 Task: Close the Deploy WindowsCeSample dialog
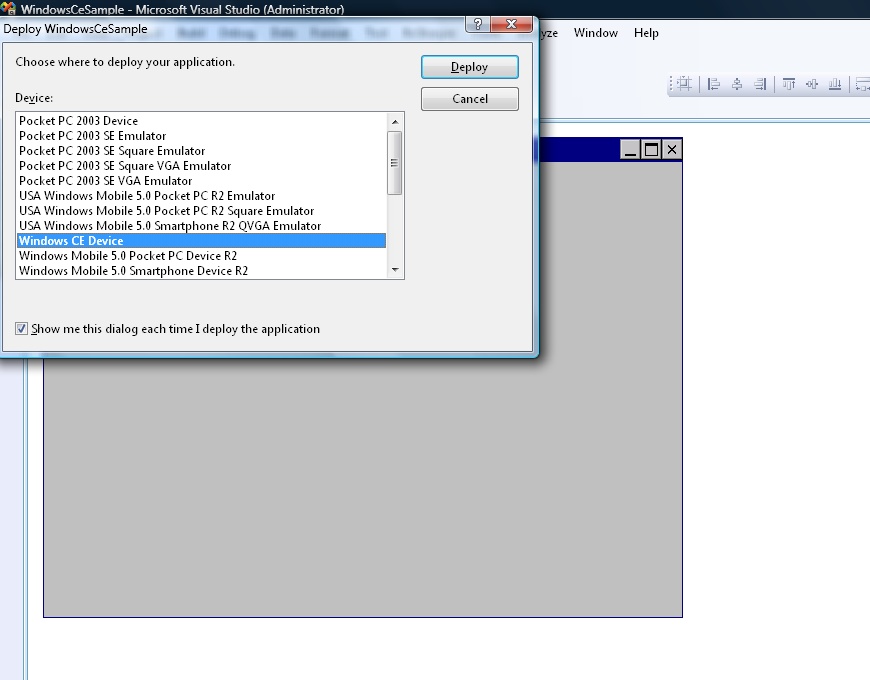(512, 24)
